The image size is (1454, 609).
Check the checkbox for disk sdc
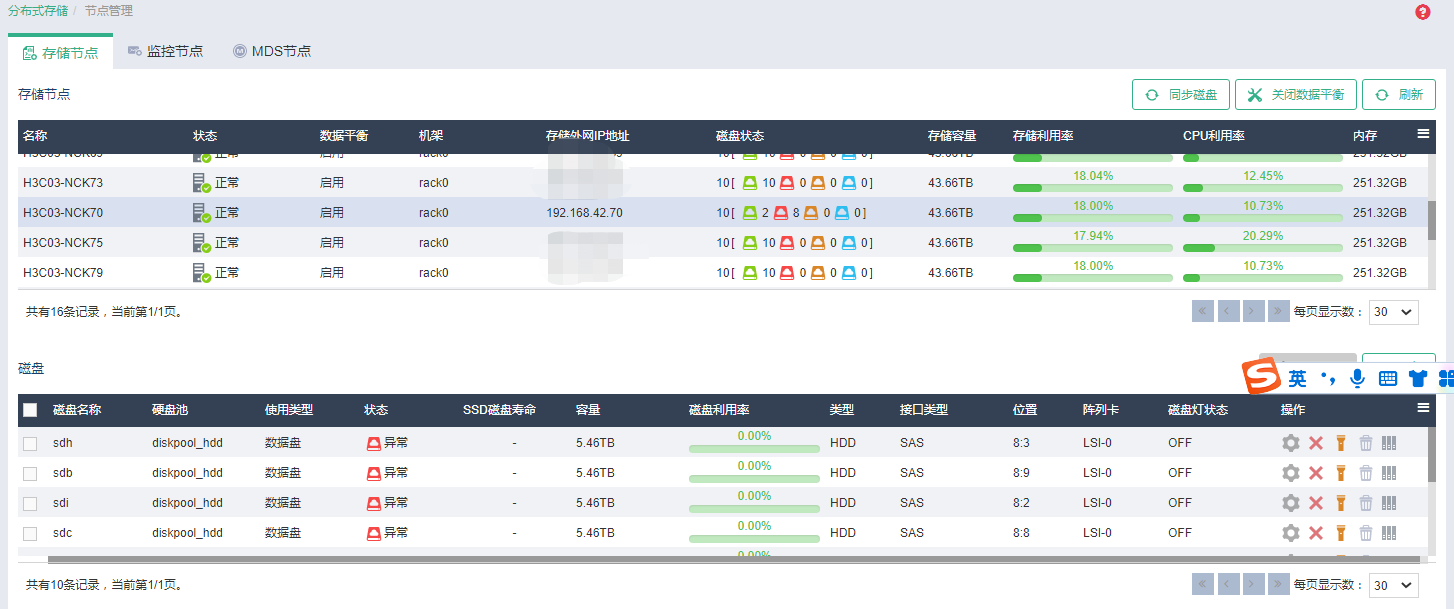[30, 533]
